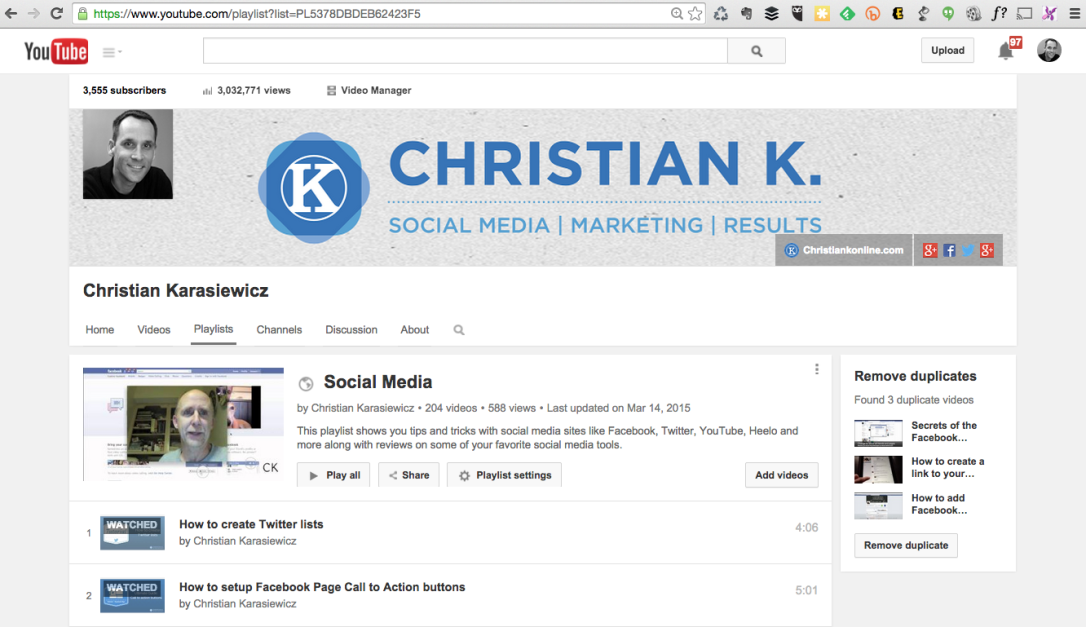Click the cast screen extension icon

tap(1024, 13)
